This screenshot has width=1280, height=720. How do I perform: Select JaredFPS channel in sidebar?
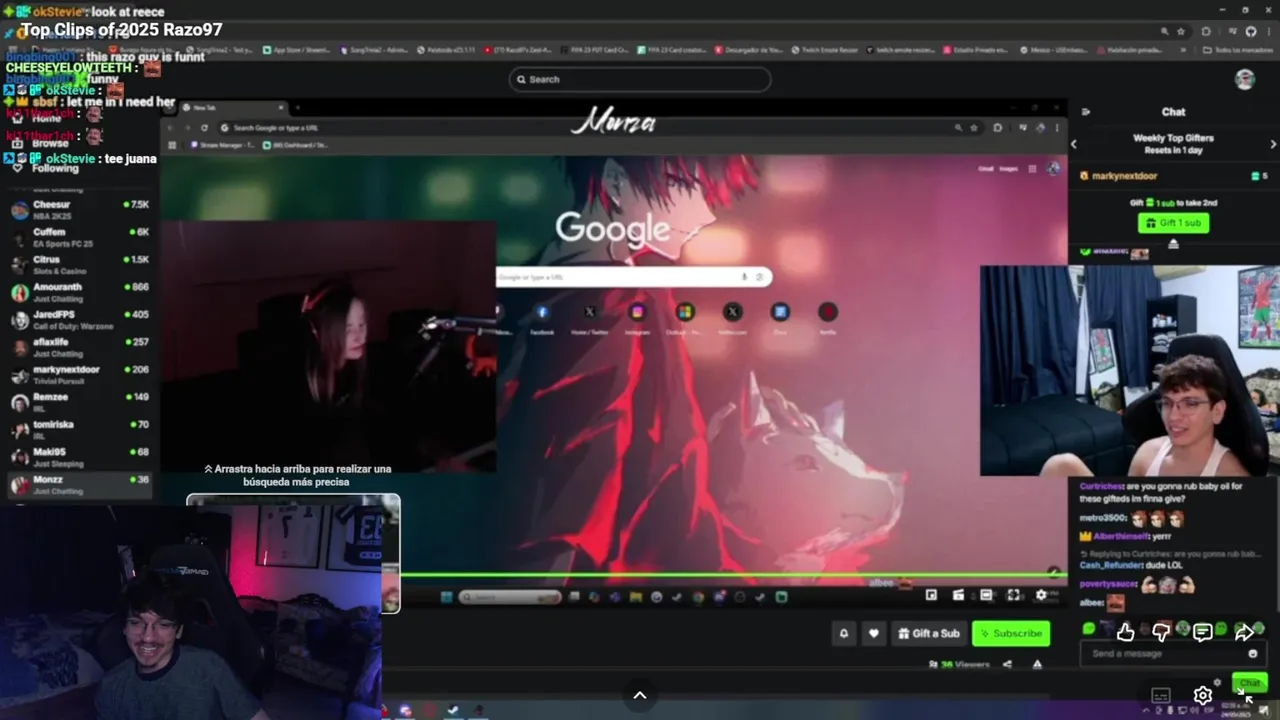(x=80, y=320)
